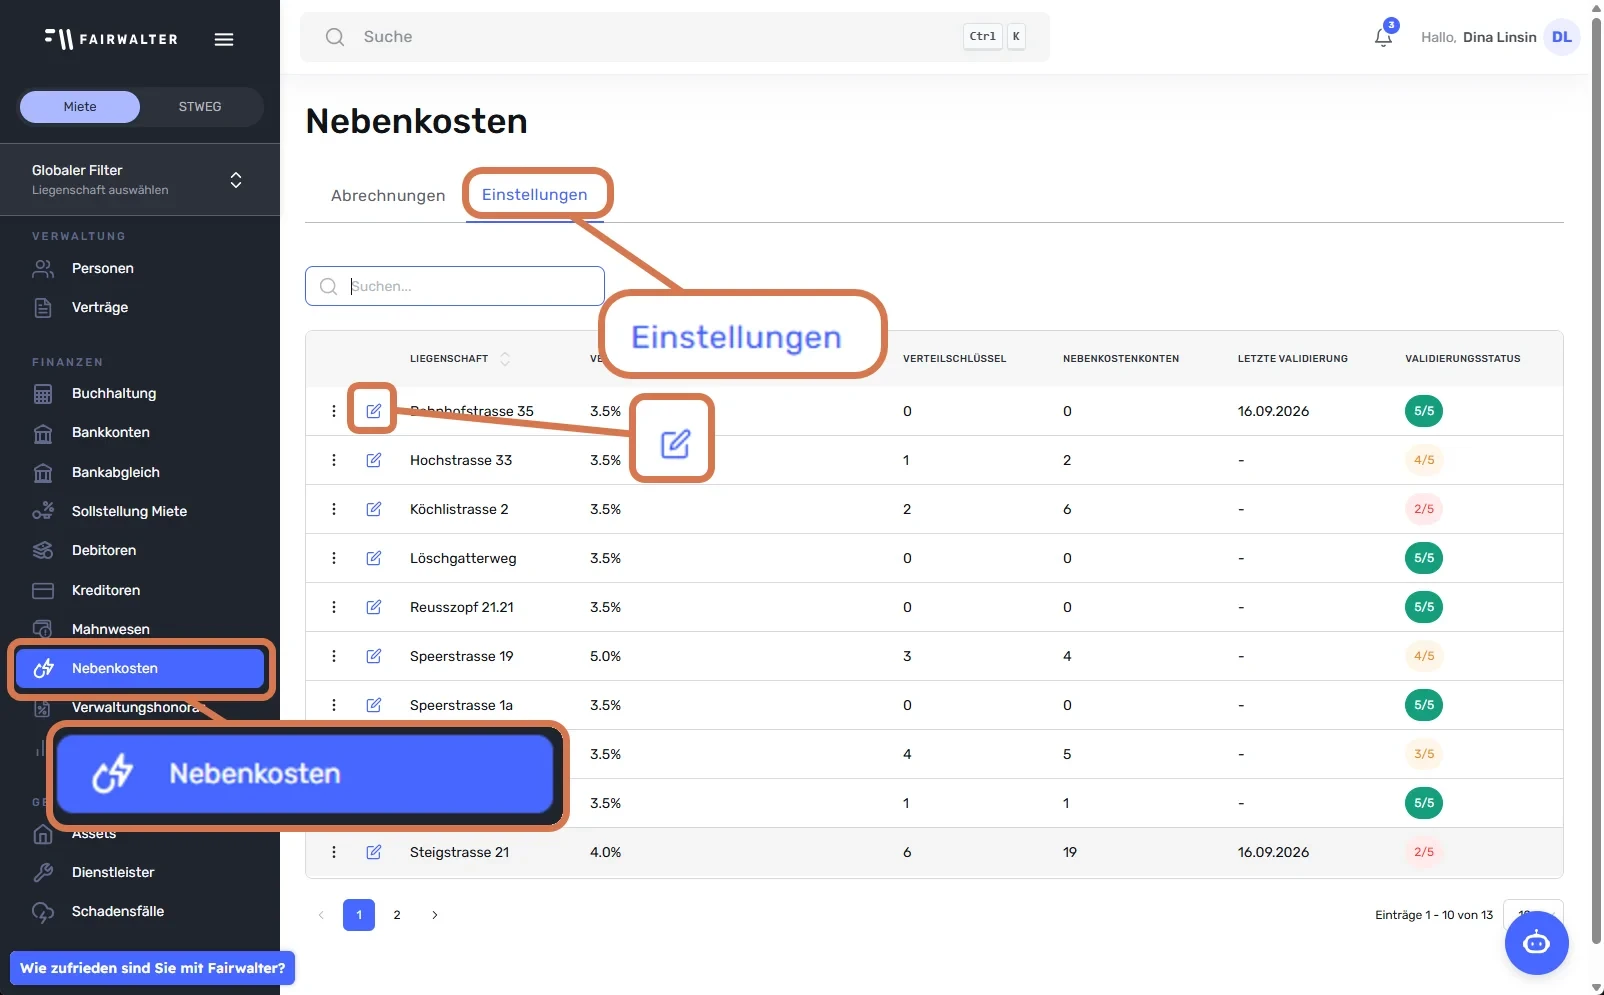Open the Fairwalter satisfaction feedback button
1604x995 pixels.
tap(152, 968)
